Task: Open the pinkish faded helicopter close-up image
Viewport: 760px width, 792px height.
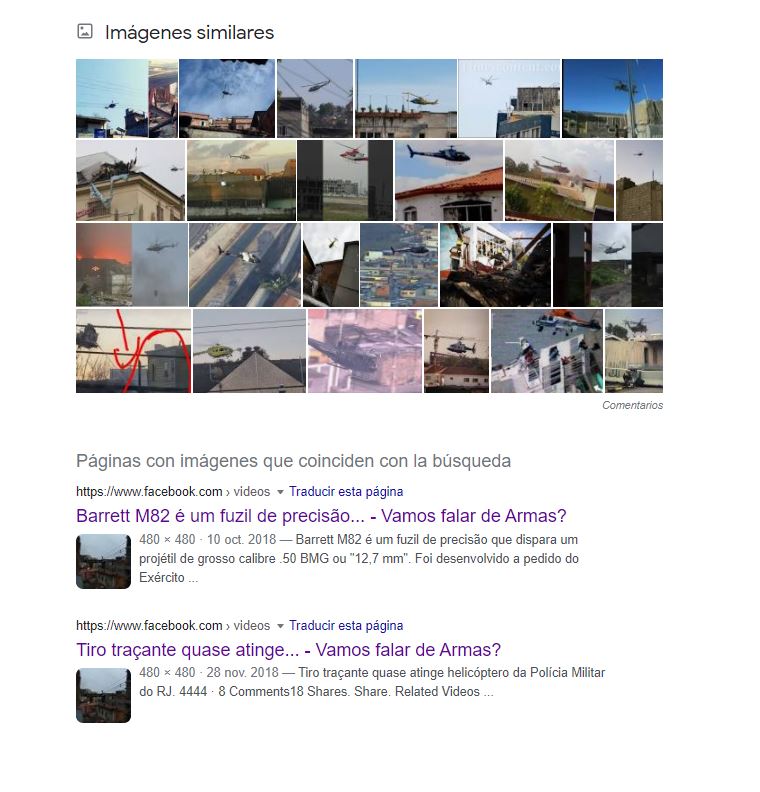Action: tap(365, 351)
